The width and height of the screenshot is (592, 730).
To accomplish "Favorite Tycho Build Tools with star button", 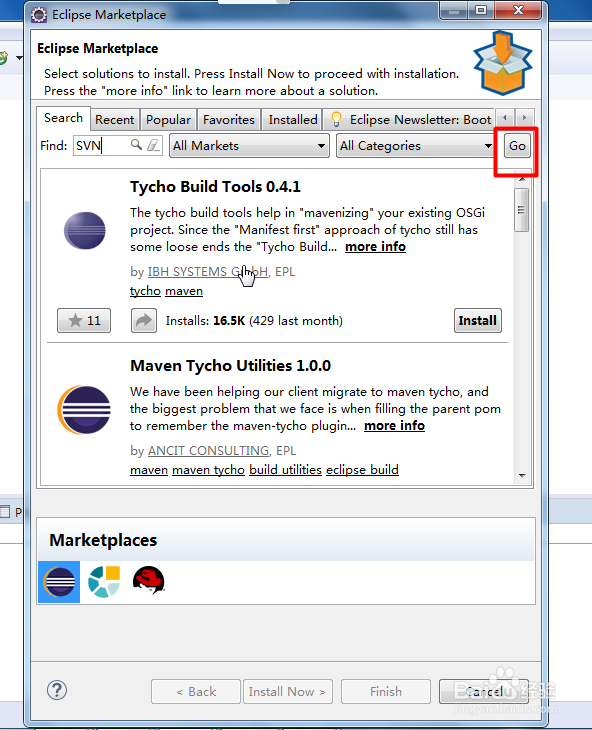I will pos(84,320).
